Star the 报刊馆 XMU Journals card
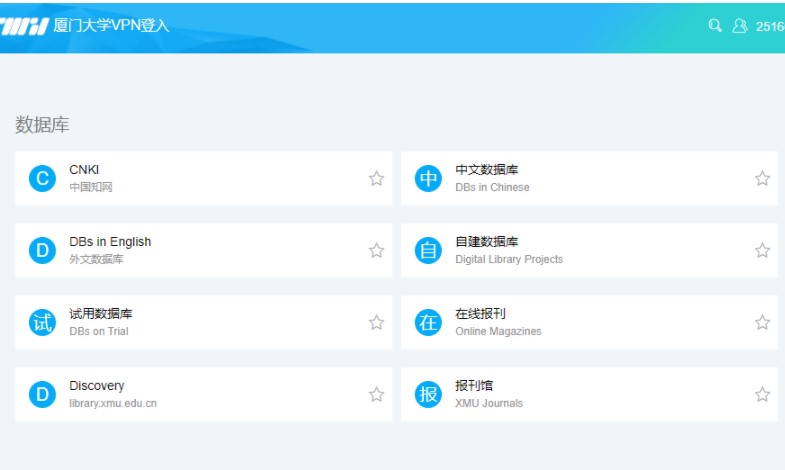This screenshot has width=785, height=470. [762, 394]
